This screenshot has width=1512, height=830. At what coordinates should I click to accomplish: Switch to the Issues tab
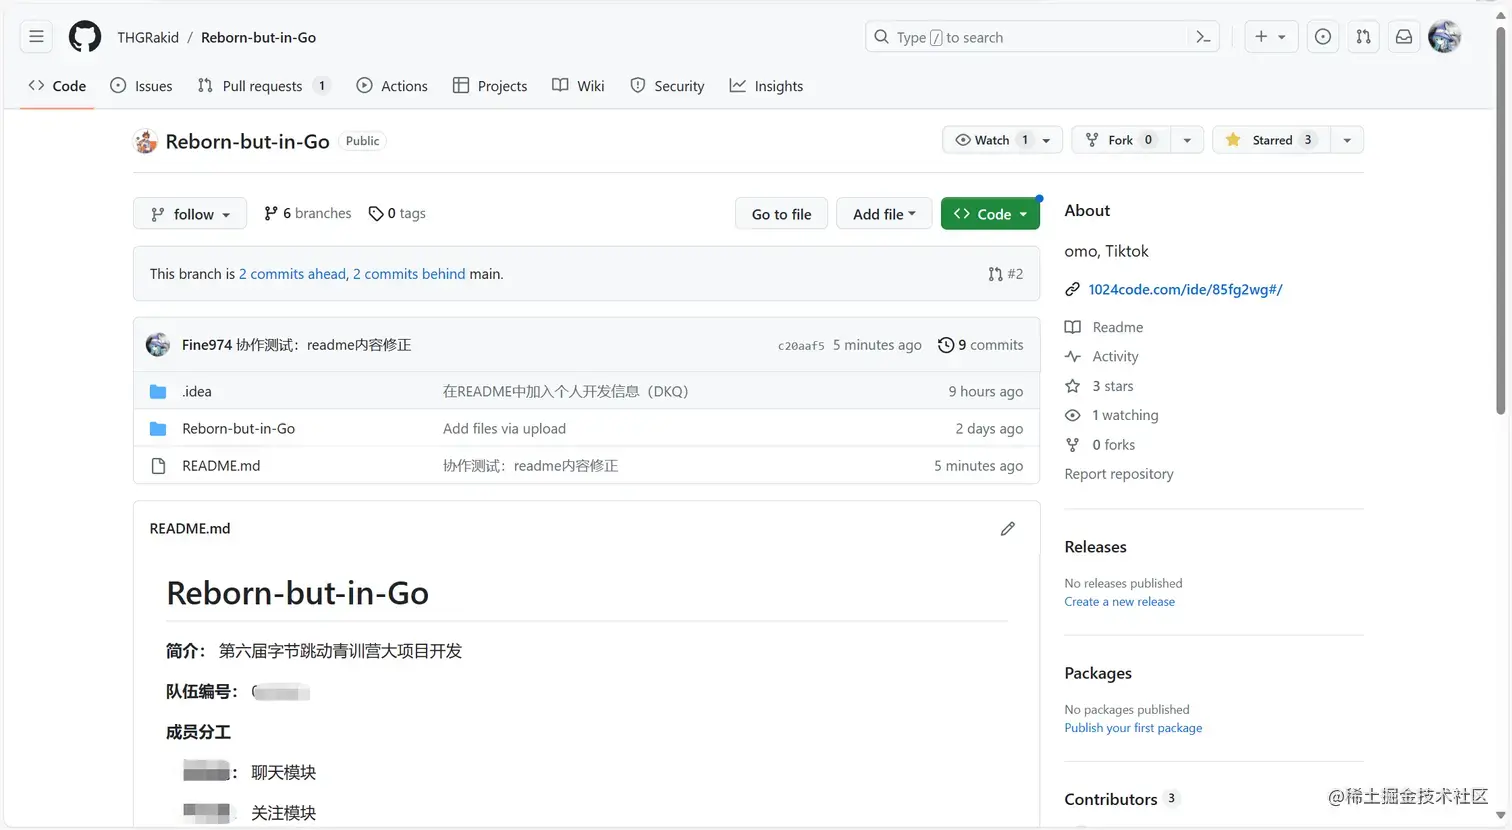click(x=141, y=86)
